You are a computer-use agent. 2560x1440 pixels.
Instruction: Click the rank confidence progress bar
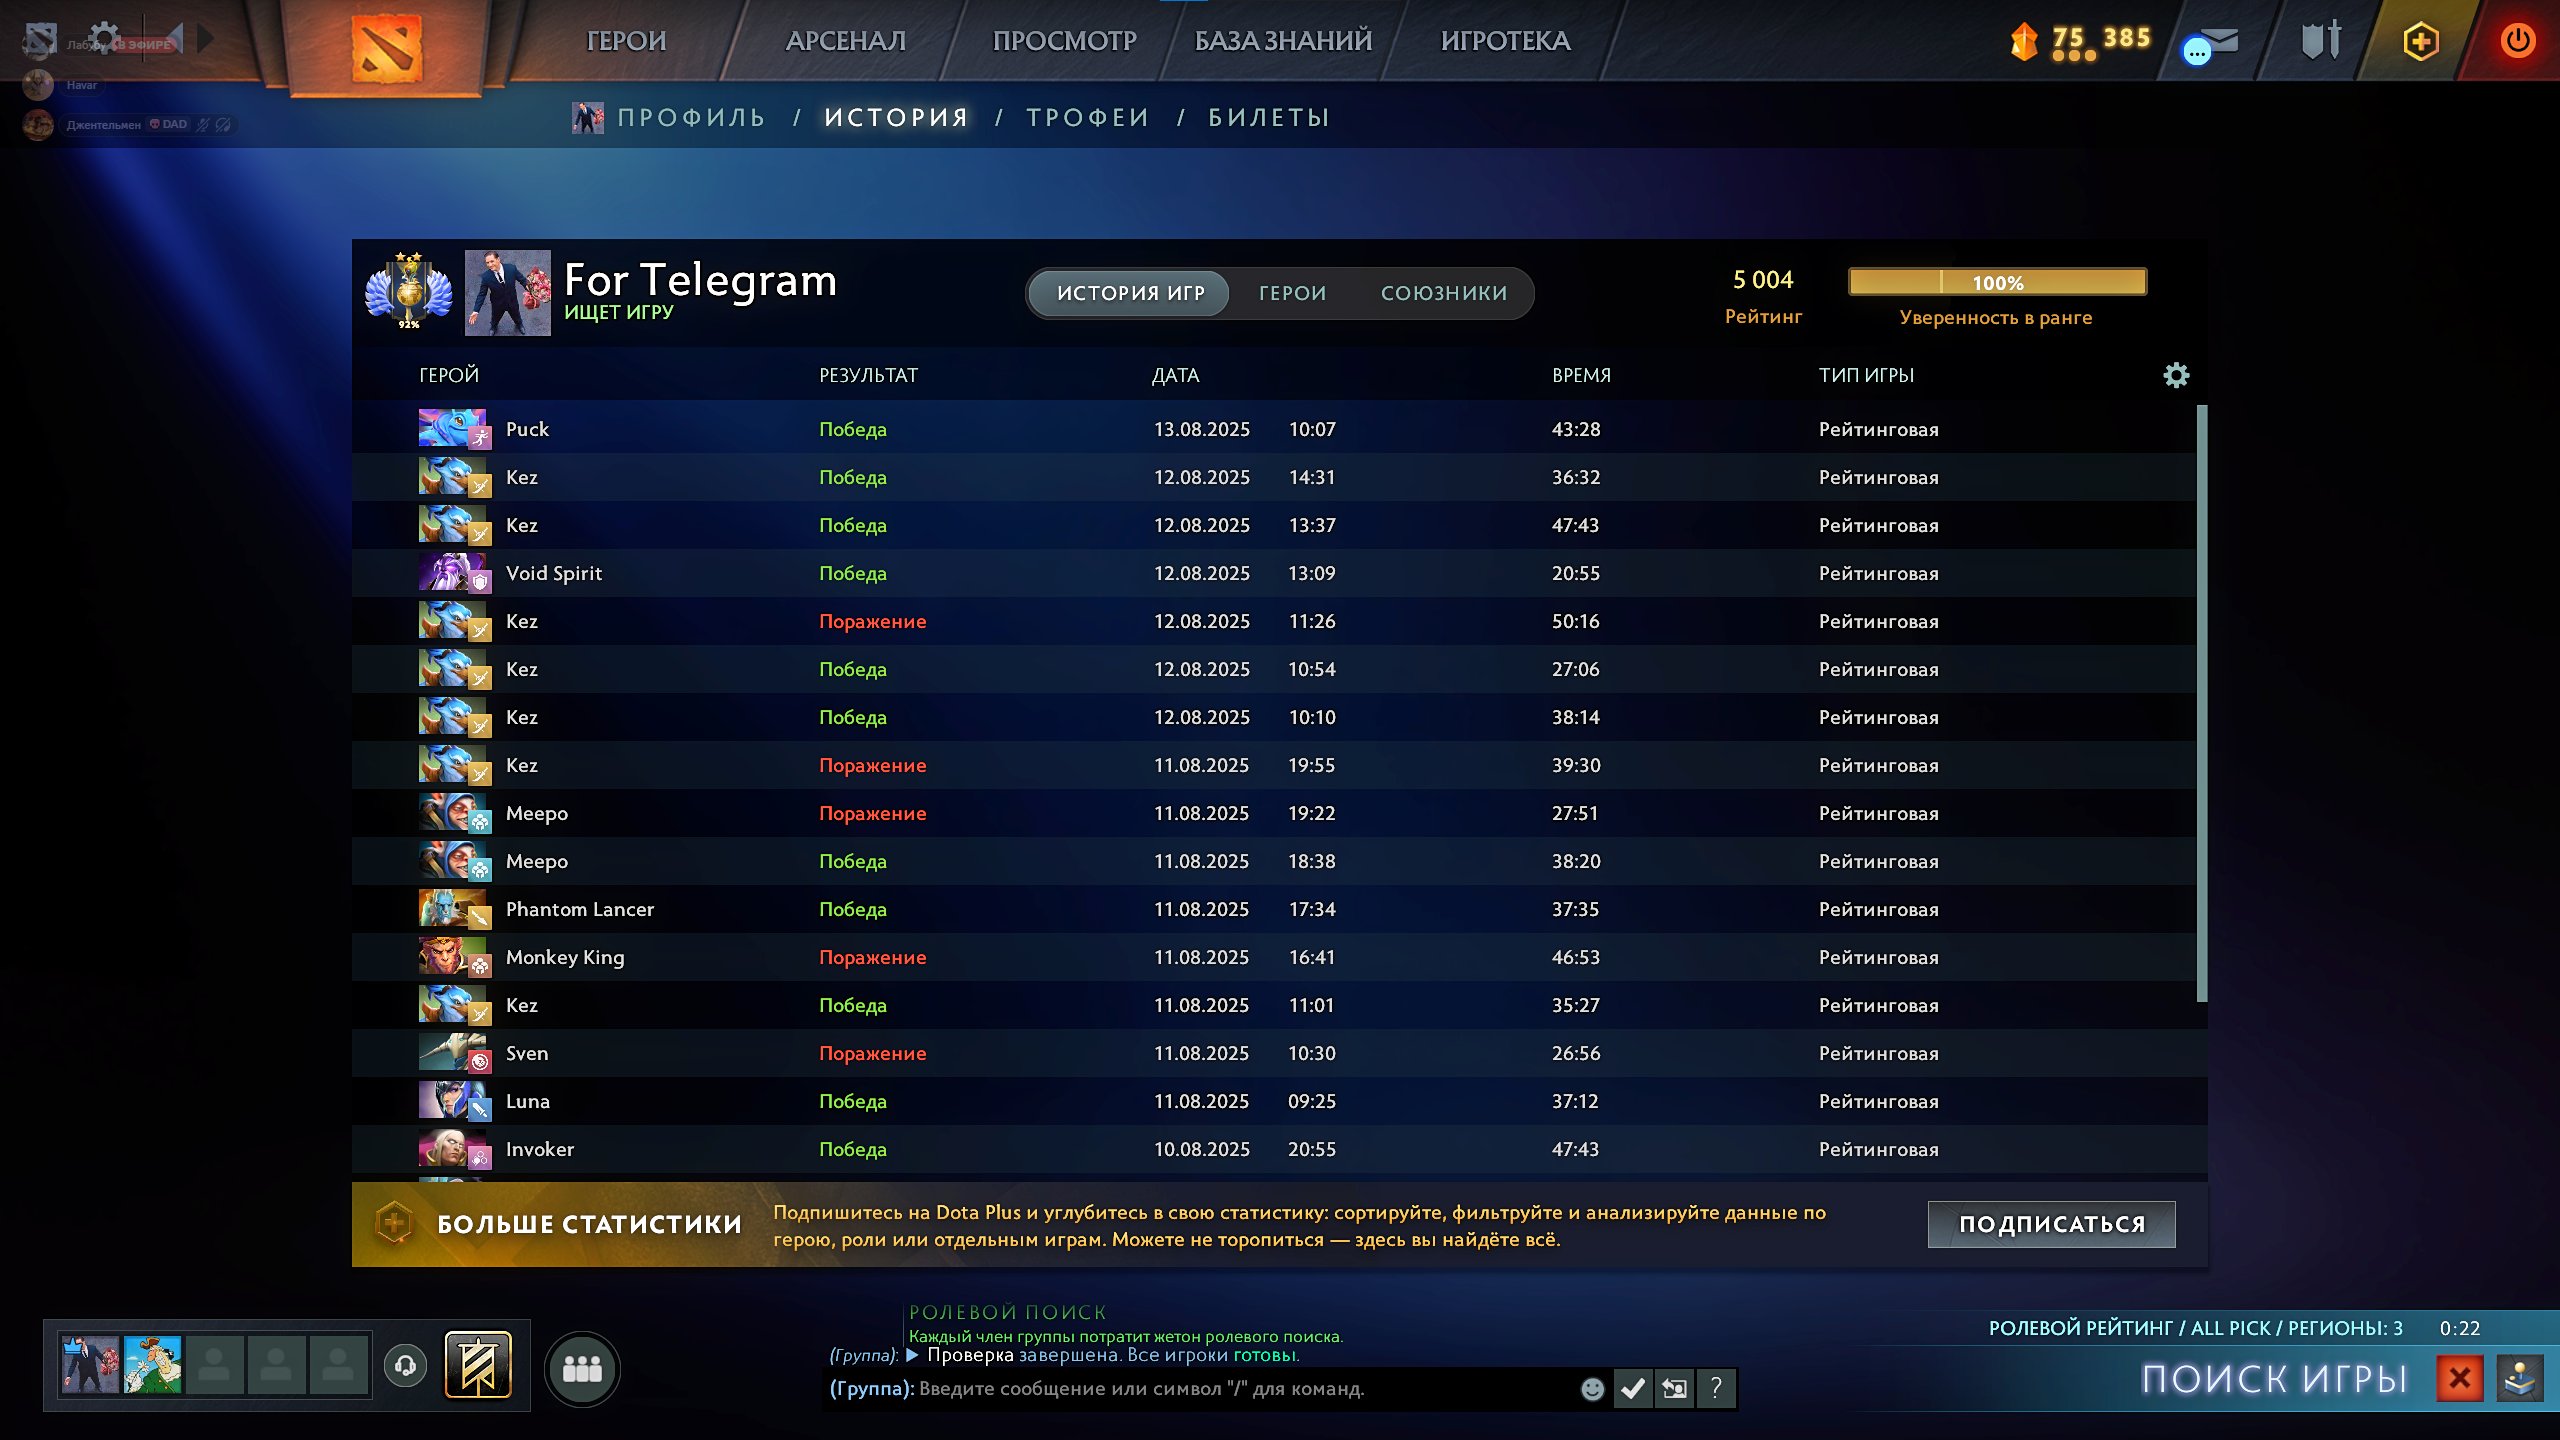[x=1997, y=282]
